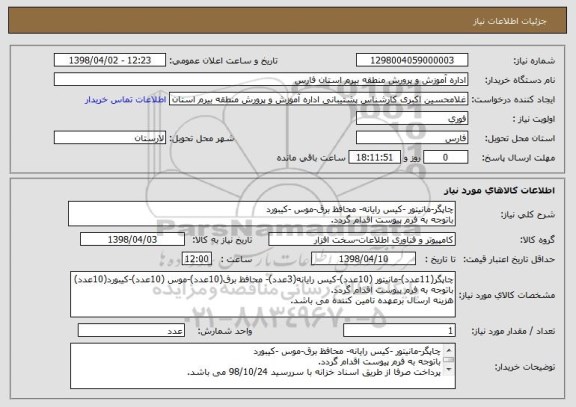
Task: Click the توضیحات خریدار text area
Action: pyautogui.click(x=263, y=366)
